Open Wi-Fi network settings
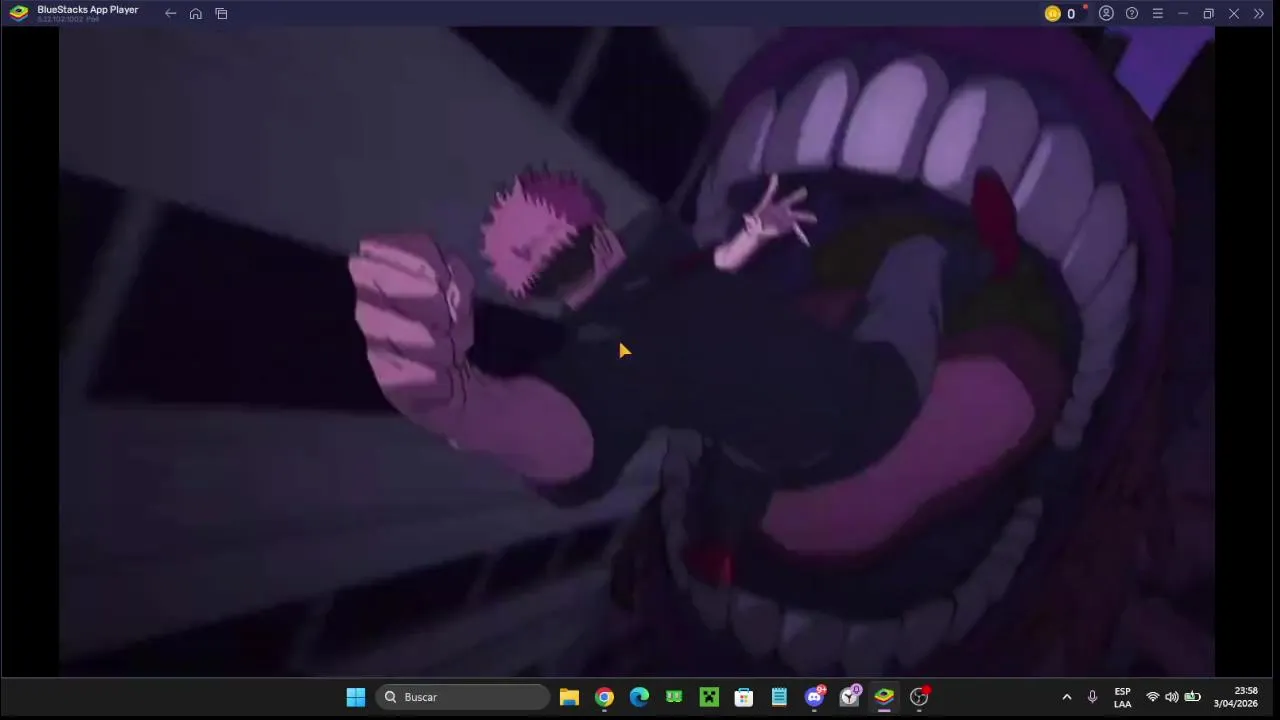 pyautogui.click(x=1153, y=697)
